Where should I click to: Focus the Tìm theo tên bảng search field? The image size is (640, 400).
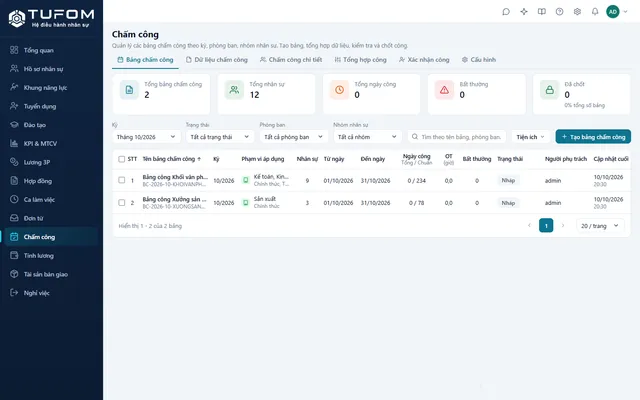click(x=457, y=137)
